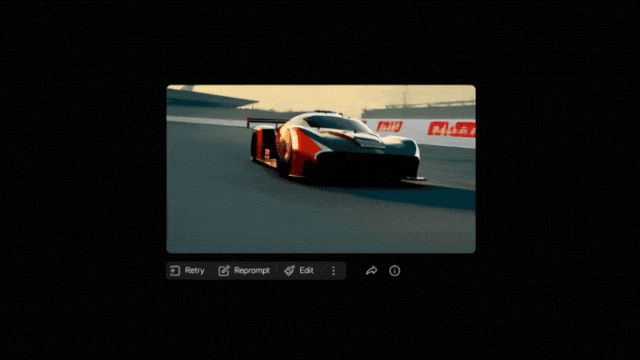Open the info circle icon

click(x=394, y=271)
